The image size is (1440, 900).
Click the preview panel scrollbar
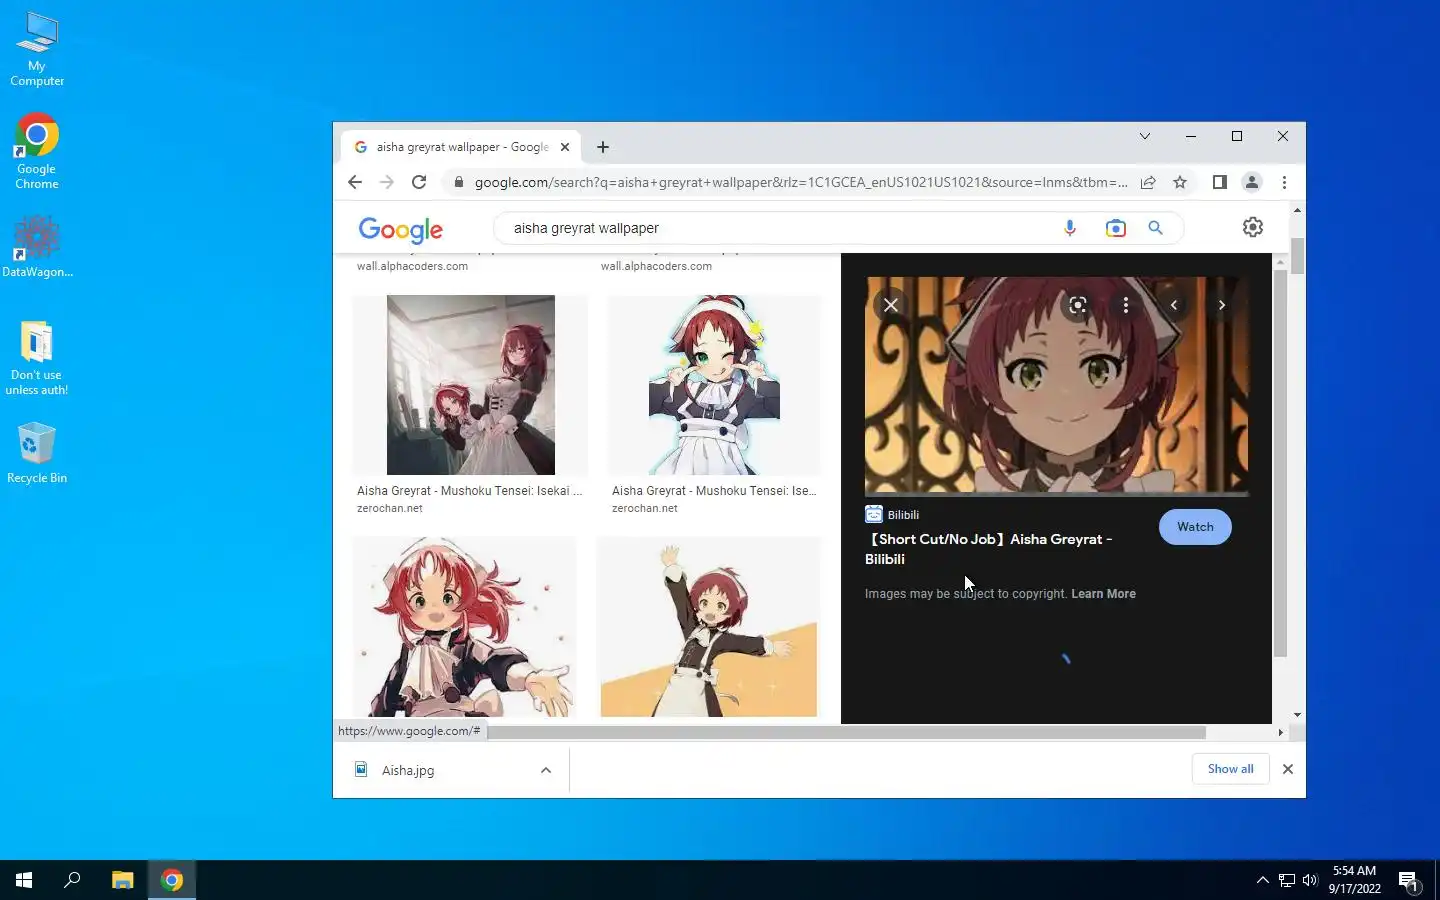coord(1280,462)
